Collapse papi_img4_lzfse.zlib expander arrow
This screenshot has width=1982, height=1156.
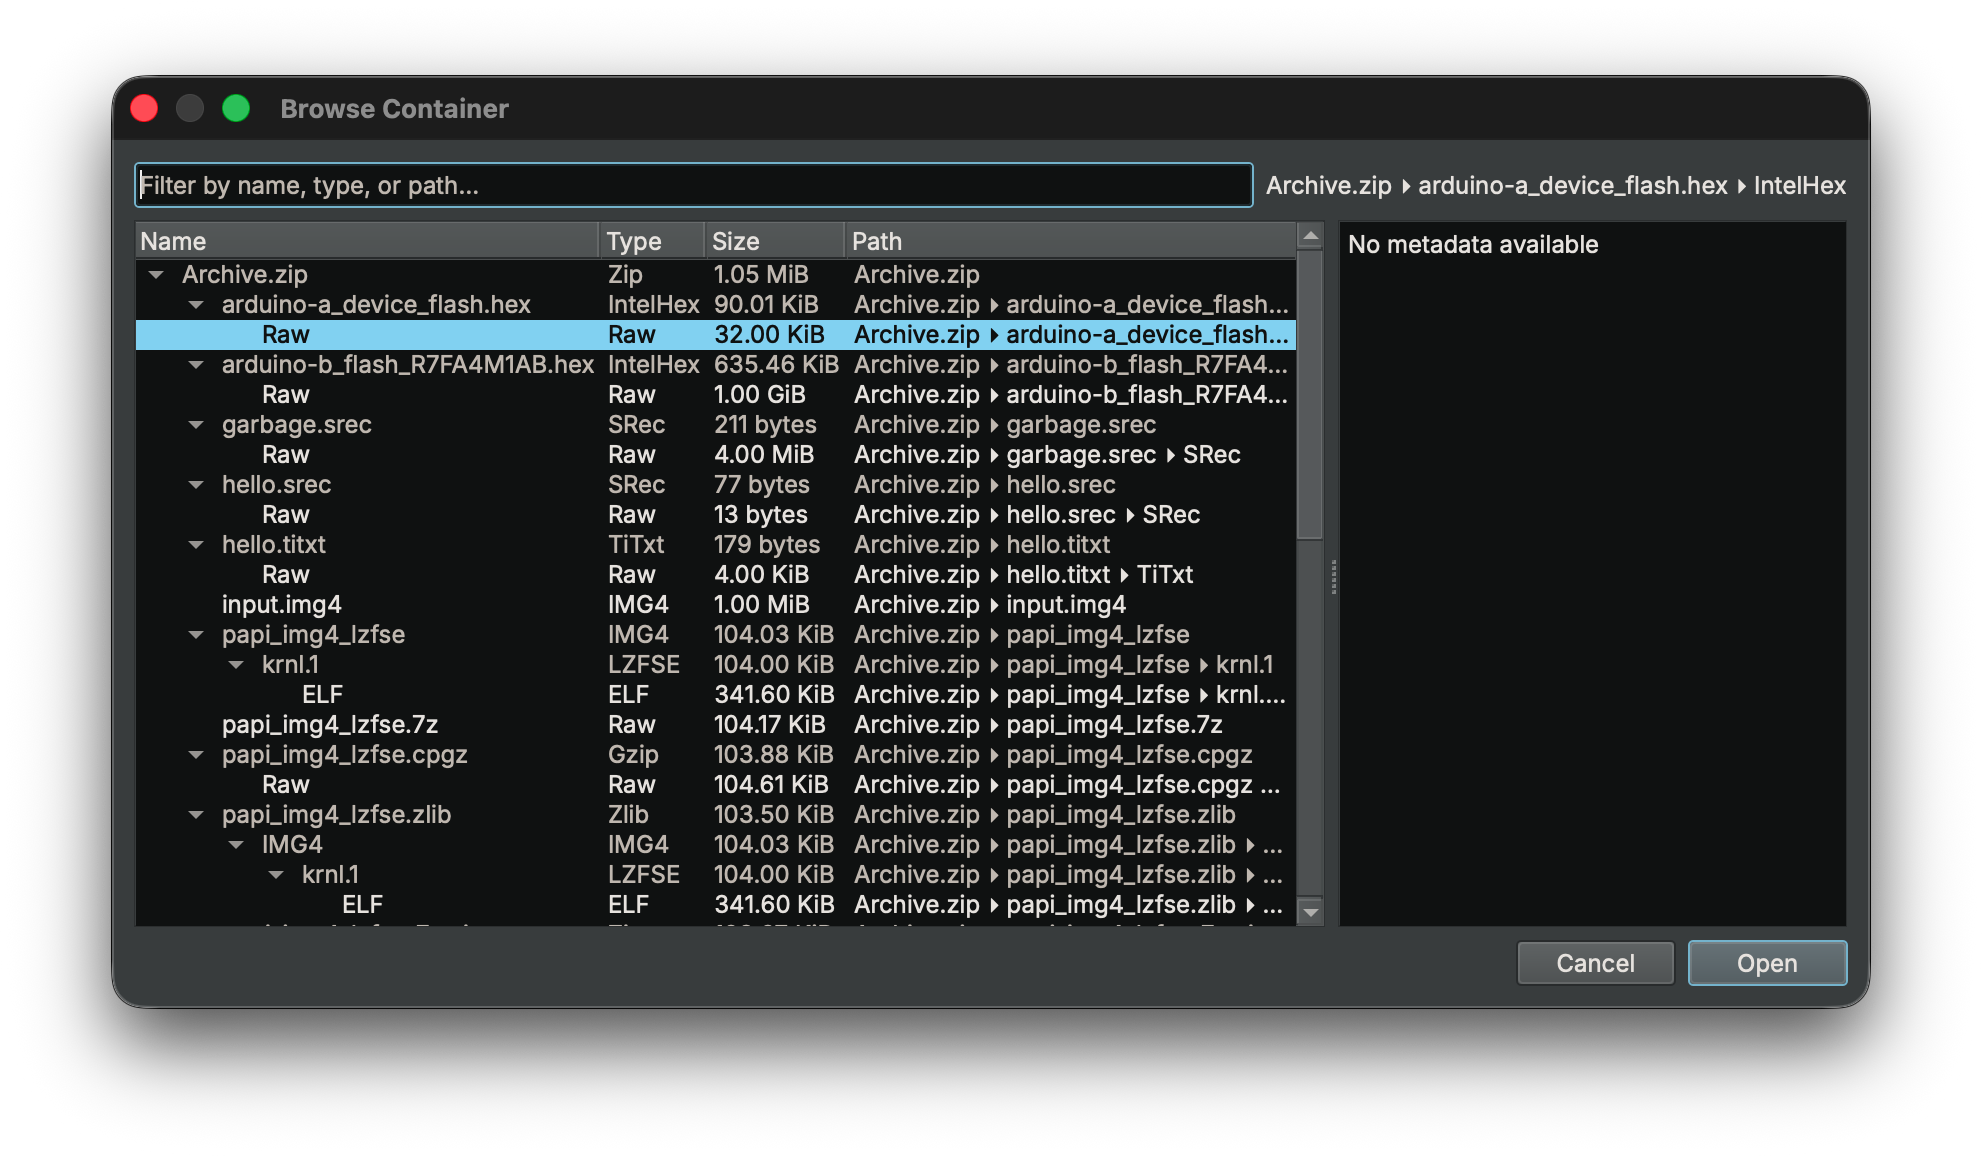[196, 815]
